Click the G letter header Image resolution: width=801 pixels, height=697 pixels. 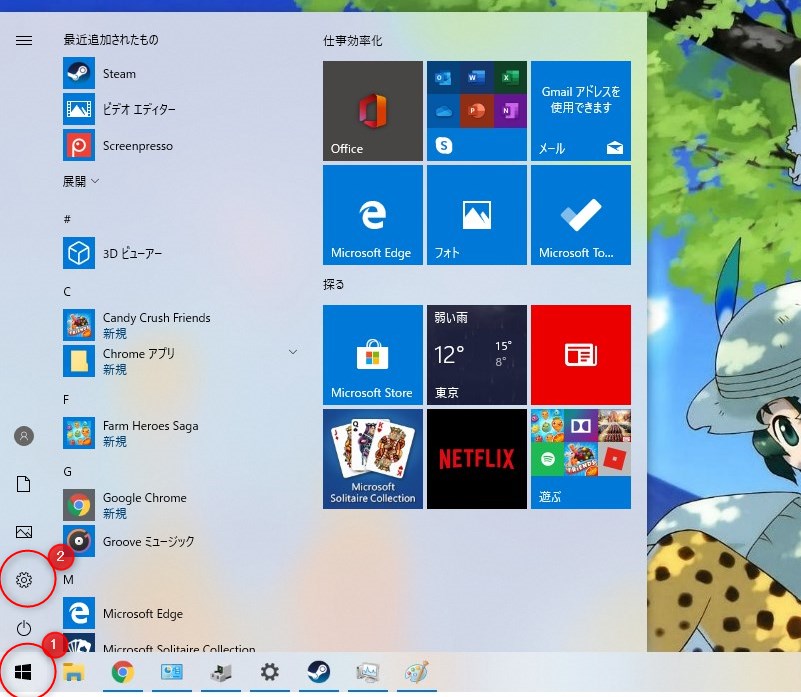(67, 472)
